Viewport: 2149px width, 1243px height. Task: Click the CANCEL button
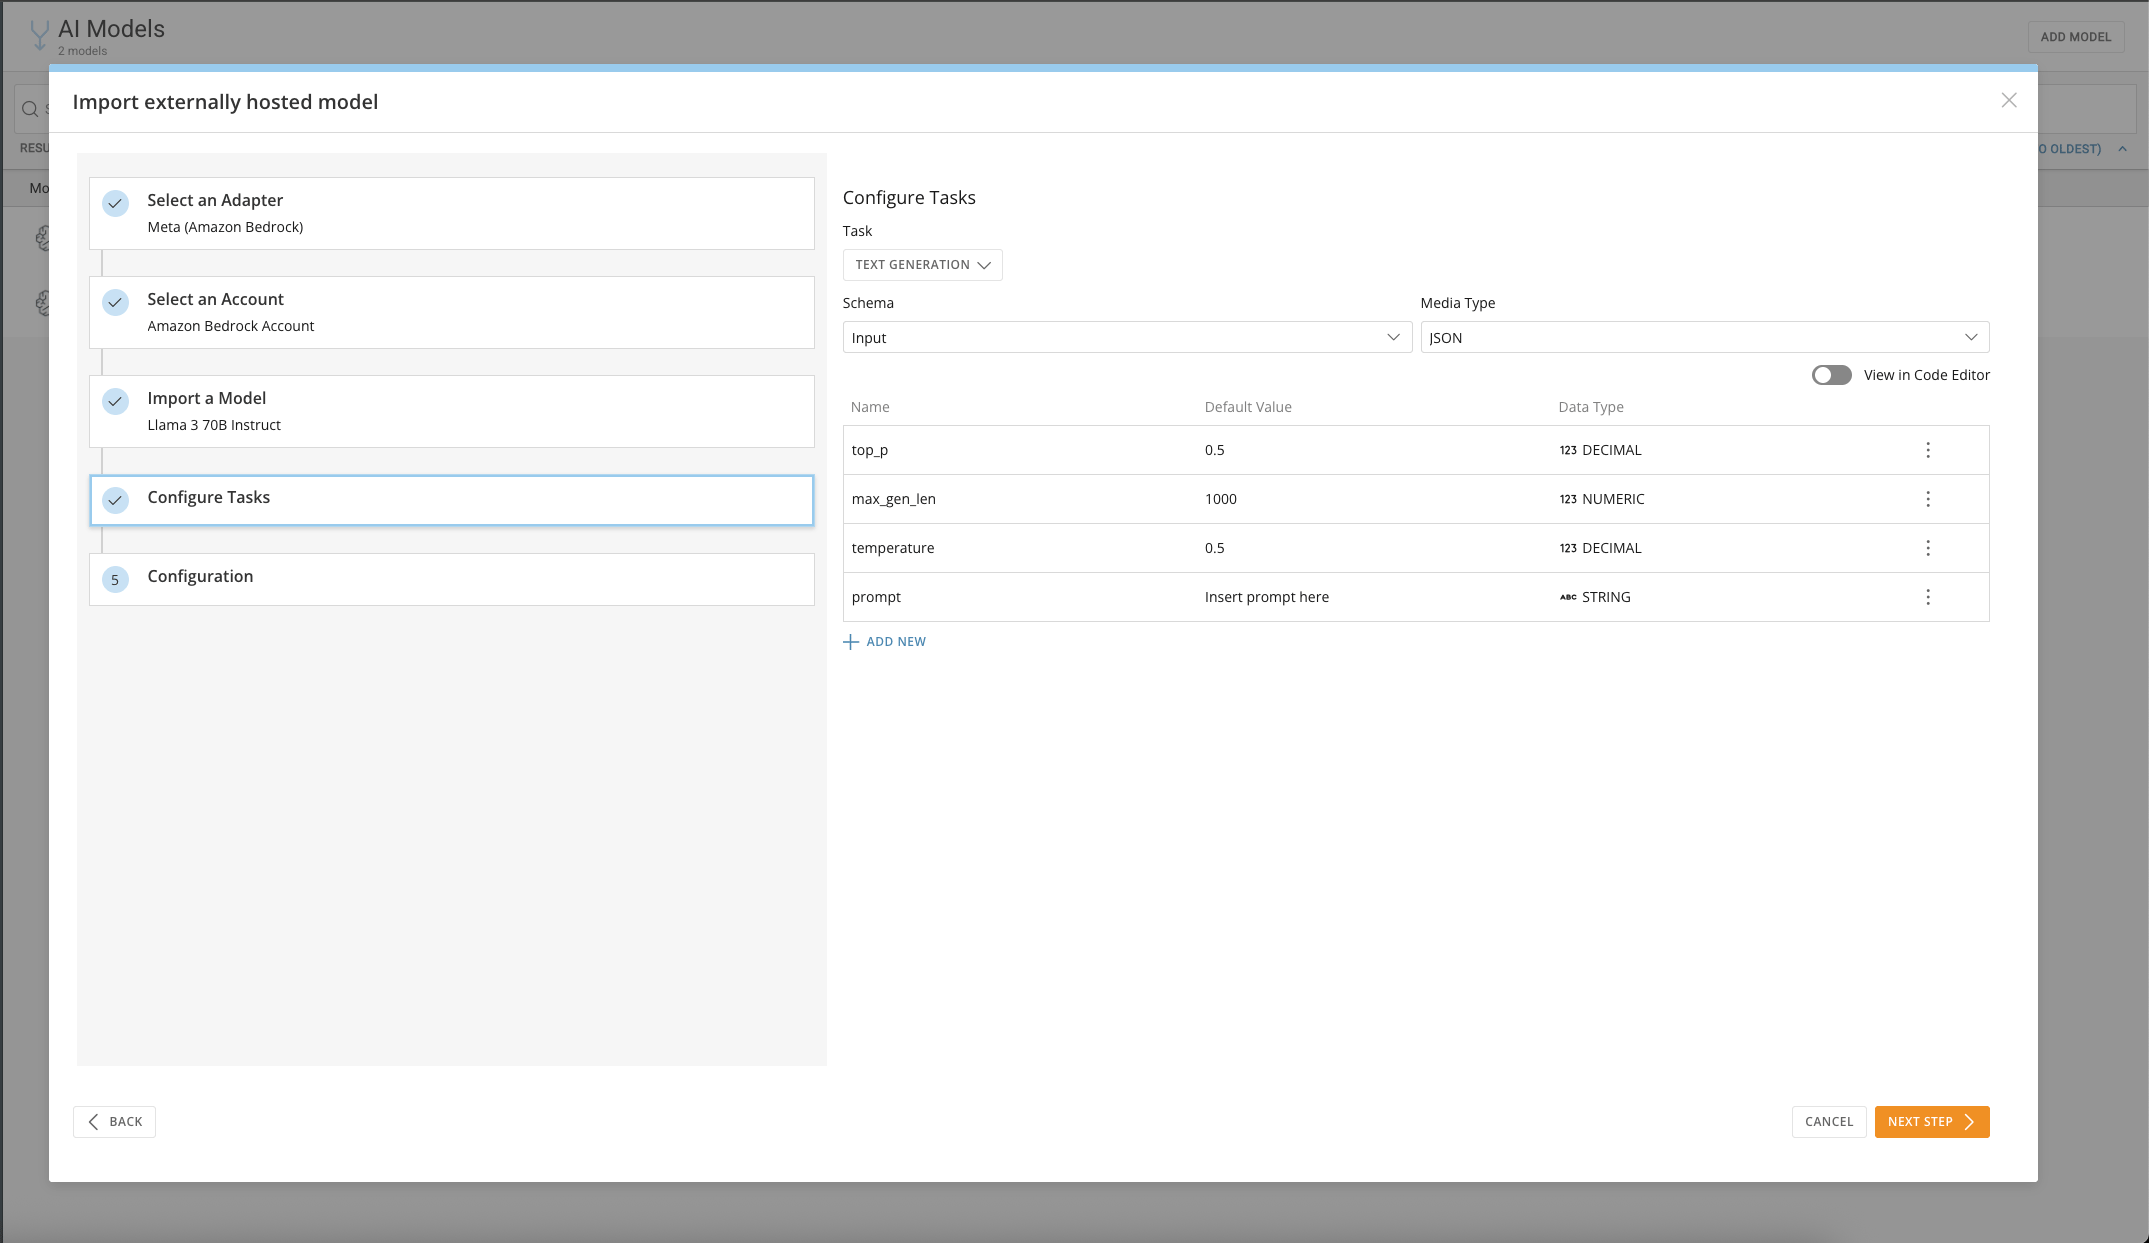pos(1829,1122)
